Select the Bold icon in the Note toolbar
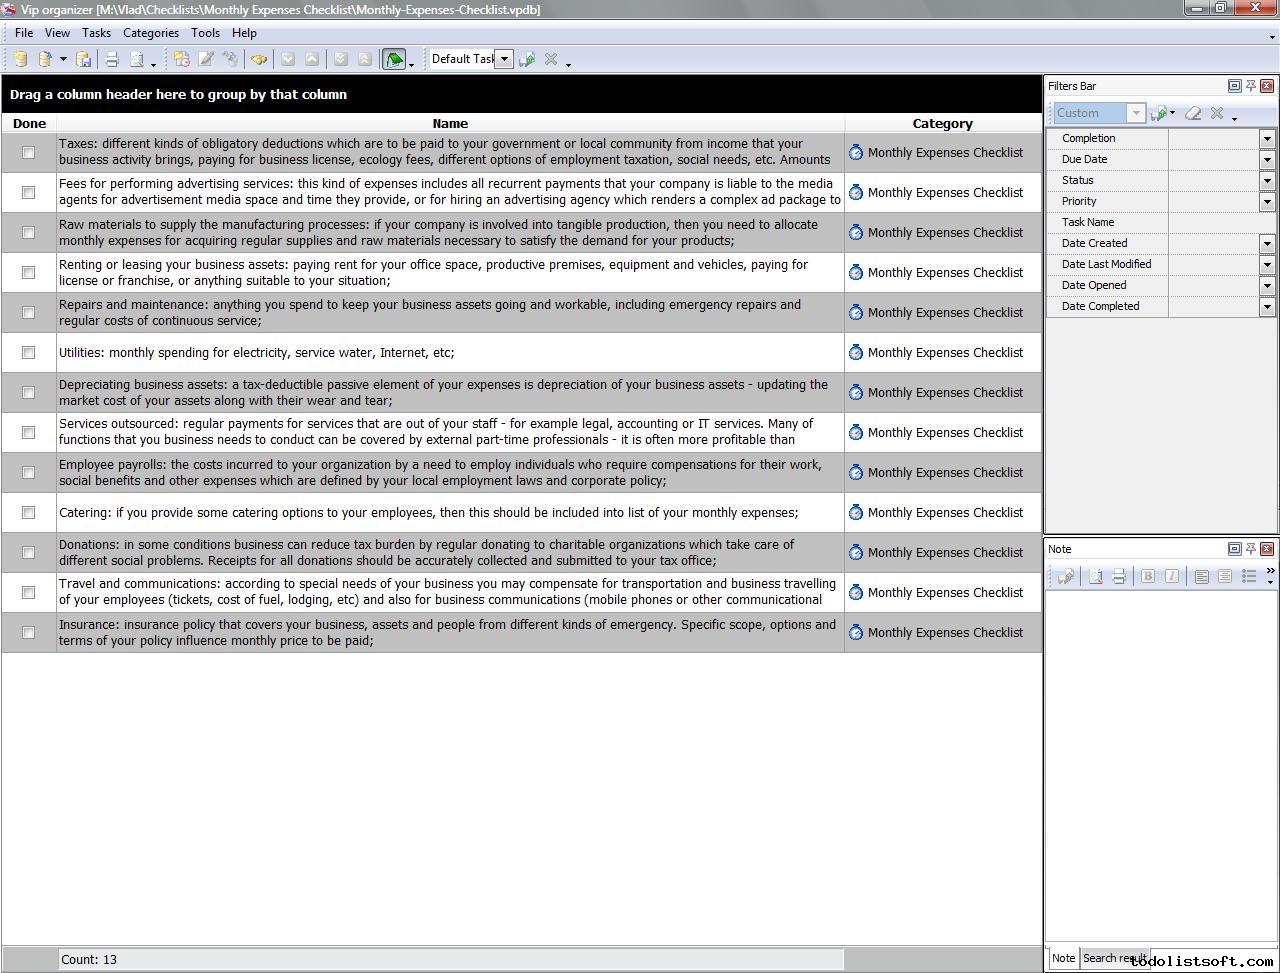This screenshot has width=1280, height=973. pyautogui.click(x=1148, y=577)
